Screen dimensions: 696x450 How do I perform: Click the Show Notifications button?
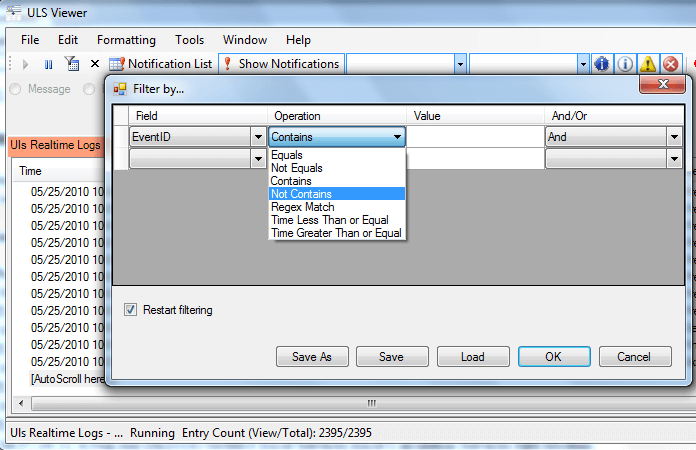pyautogui.click(x=282, y=64)
